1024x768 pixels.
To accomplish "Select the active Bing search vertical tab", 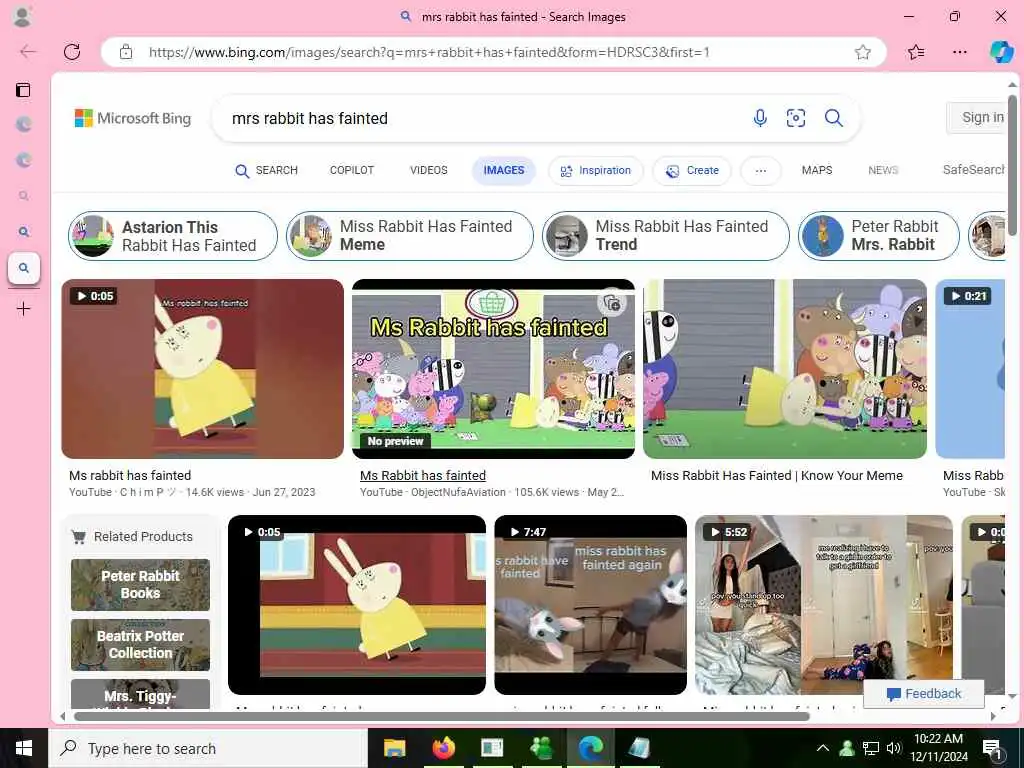I will point(24,268).
